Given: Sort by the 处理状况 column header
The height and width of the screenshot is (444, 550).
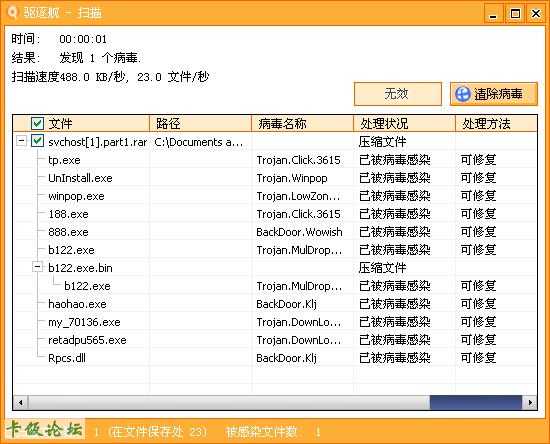Looking at the screenshot, I should (404, 123).
